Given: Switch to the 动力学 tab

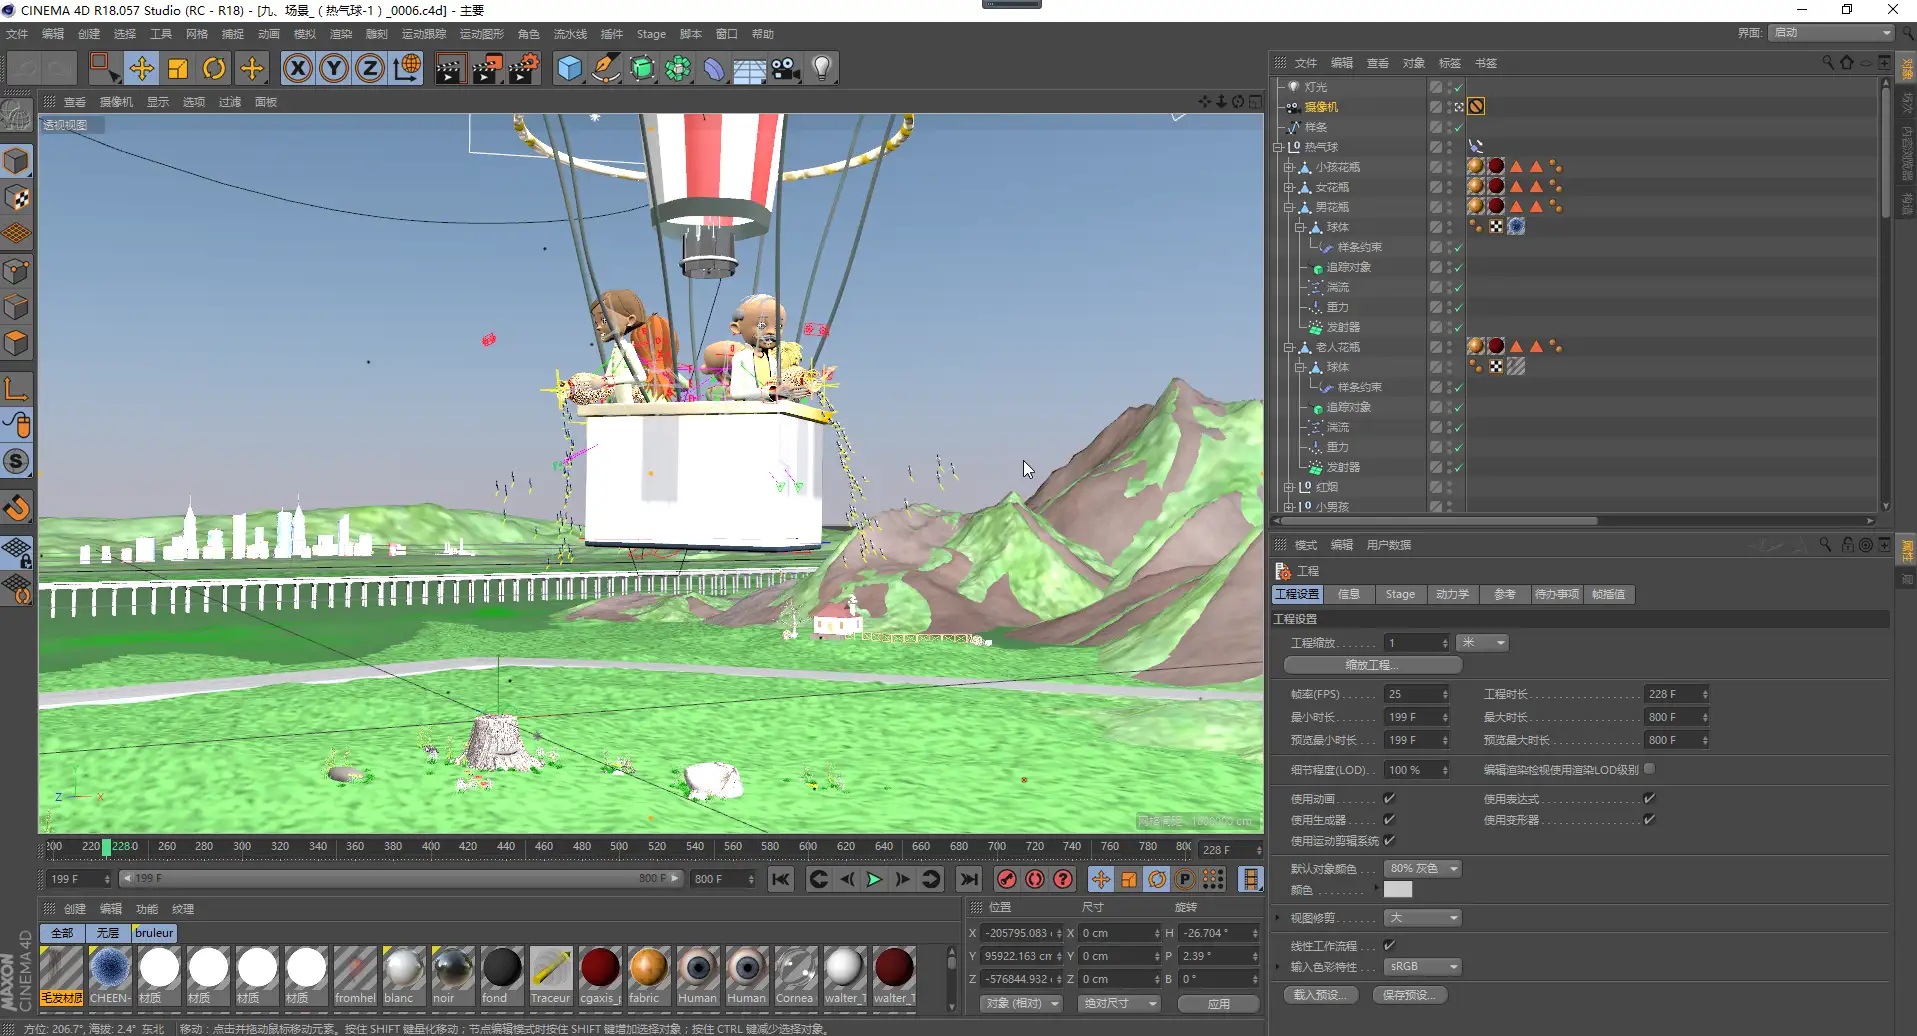Looking at the screenshot, I should click(x=1452, y=594).
